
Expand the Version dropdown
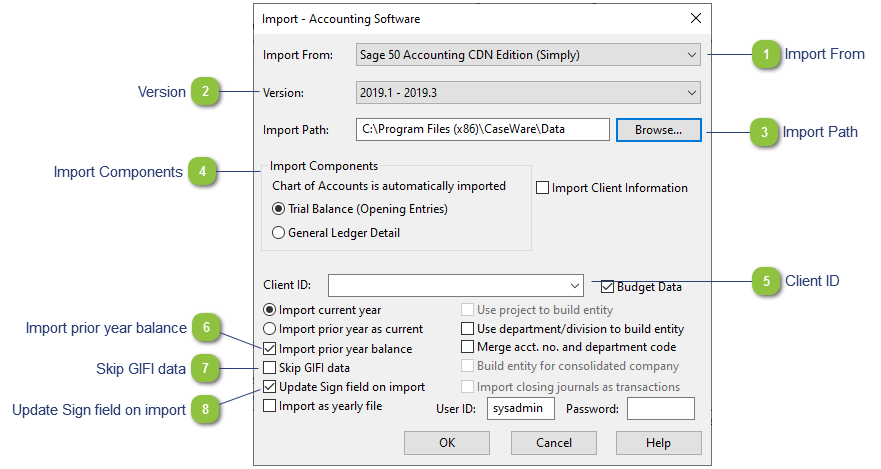click(x=528, y=93)
